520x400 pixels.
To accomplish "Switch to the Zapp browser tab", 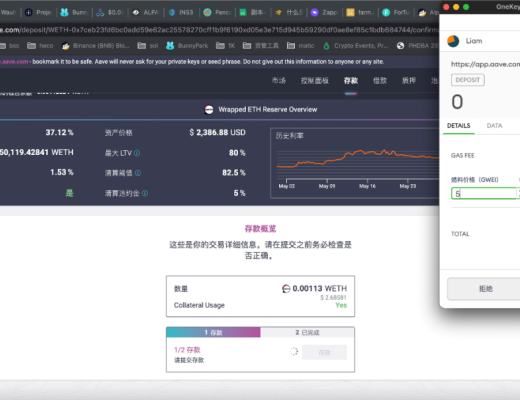I will 324,12.
